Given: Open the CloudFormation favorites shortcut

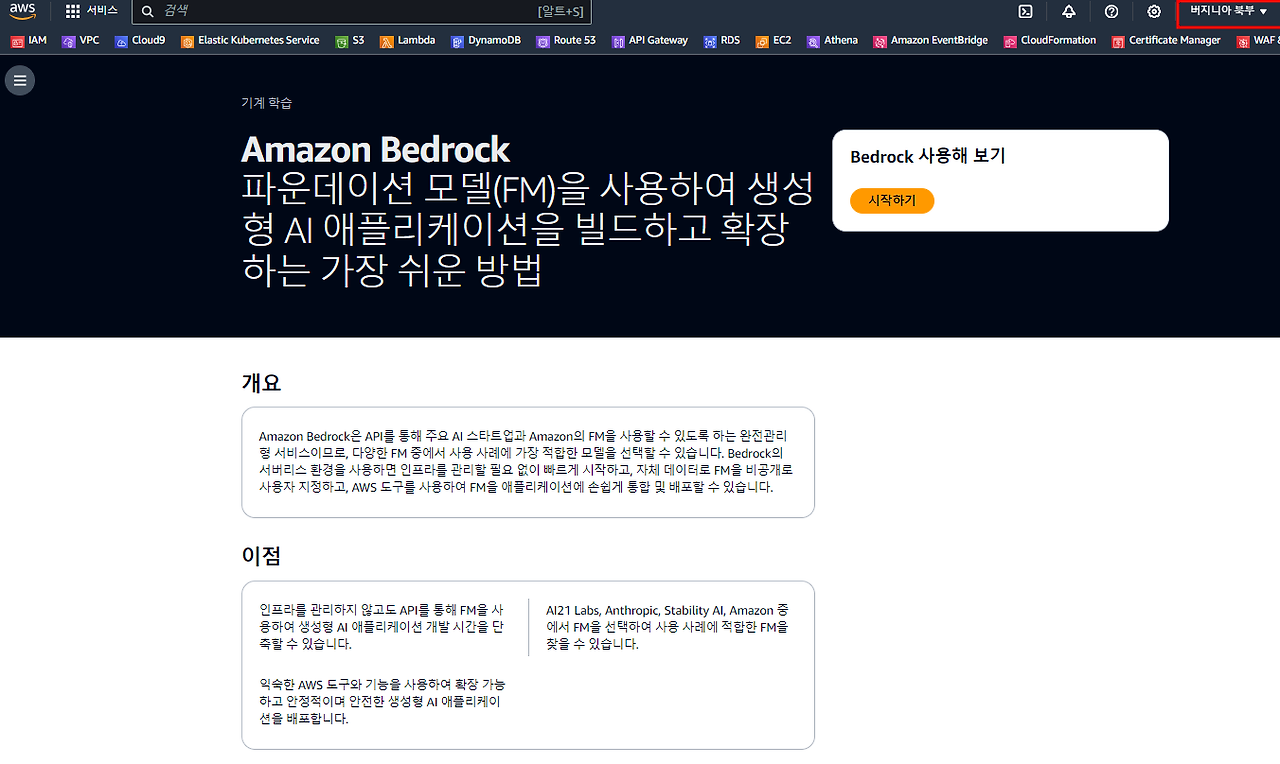Looking at the screenshot, I should click(1050, 41).
